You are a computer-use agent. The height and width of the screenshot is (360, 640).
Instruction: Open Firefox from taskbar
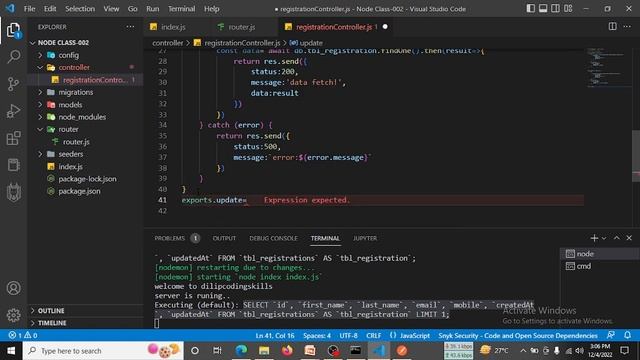coord(287,351)
